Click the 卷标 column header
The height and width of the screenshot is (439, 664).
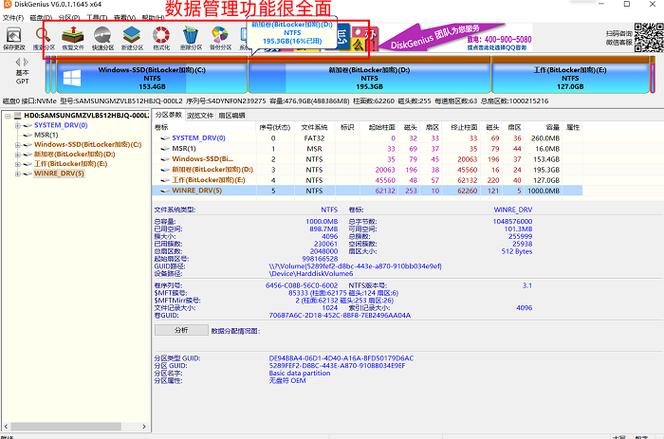click(x=161, y=127)
